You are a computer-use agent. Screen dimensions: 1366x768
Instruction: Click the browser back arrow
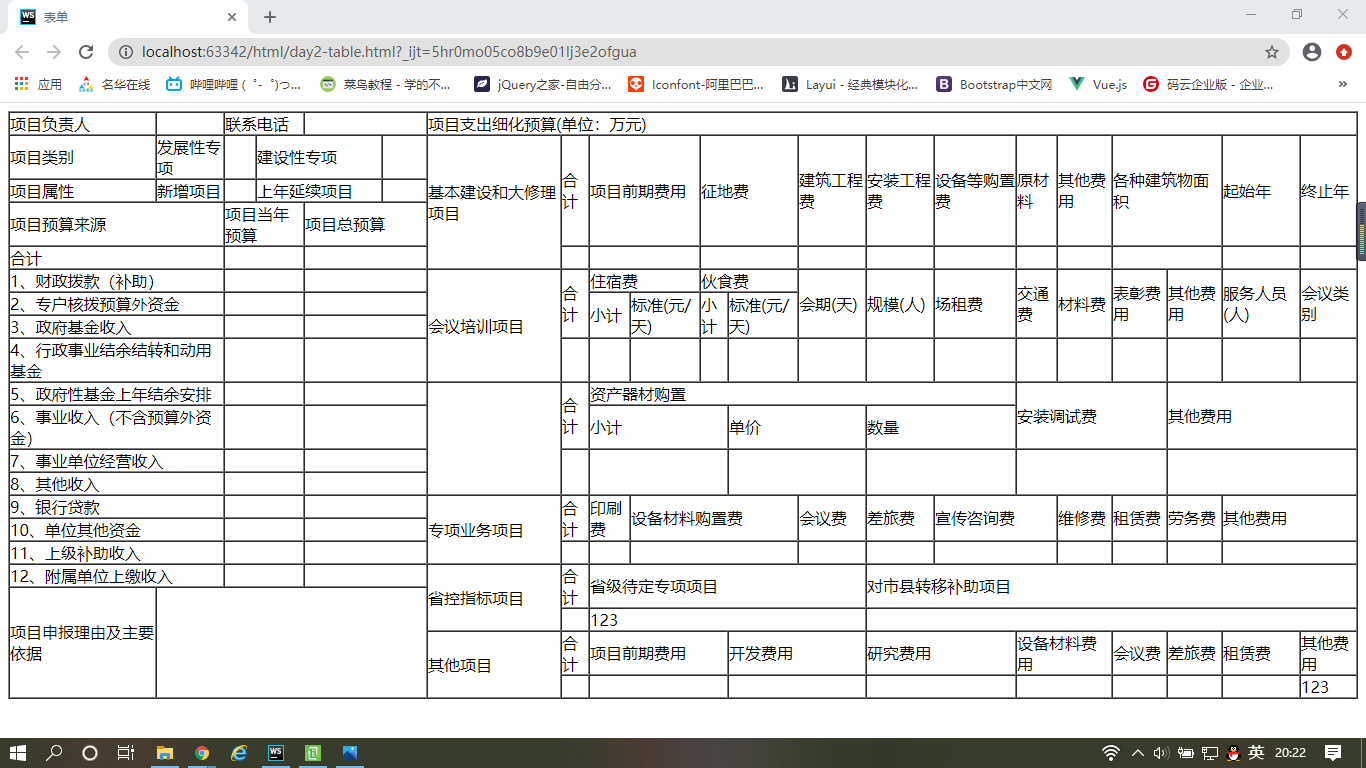[x=22, y=52]
